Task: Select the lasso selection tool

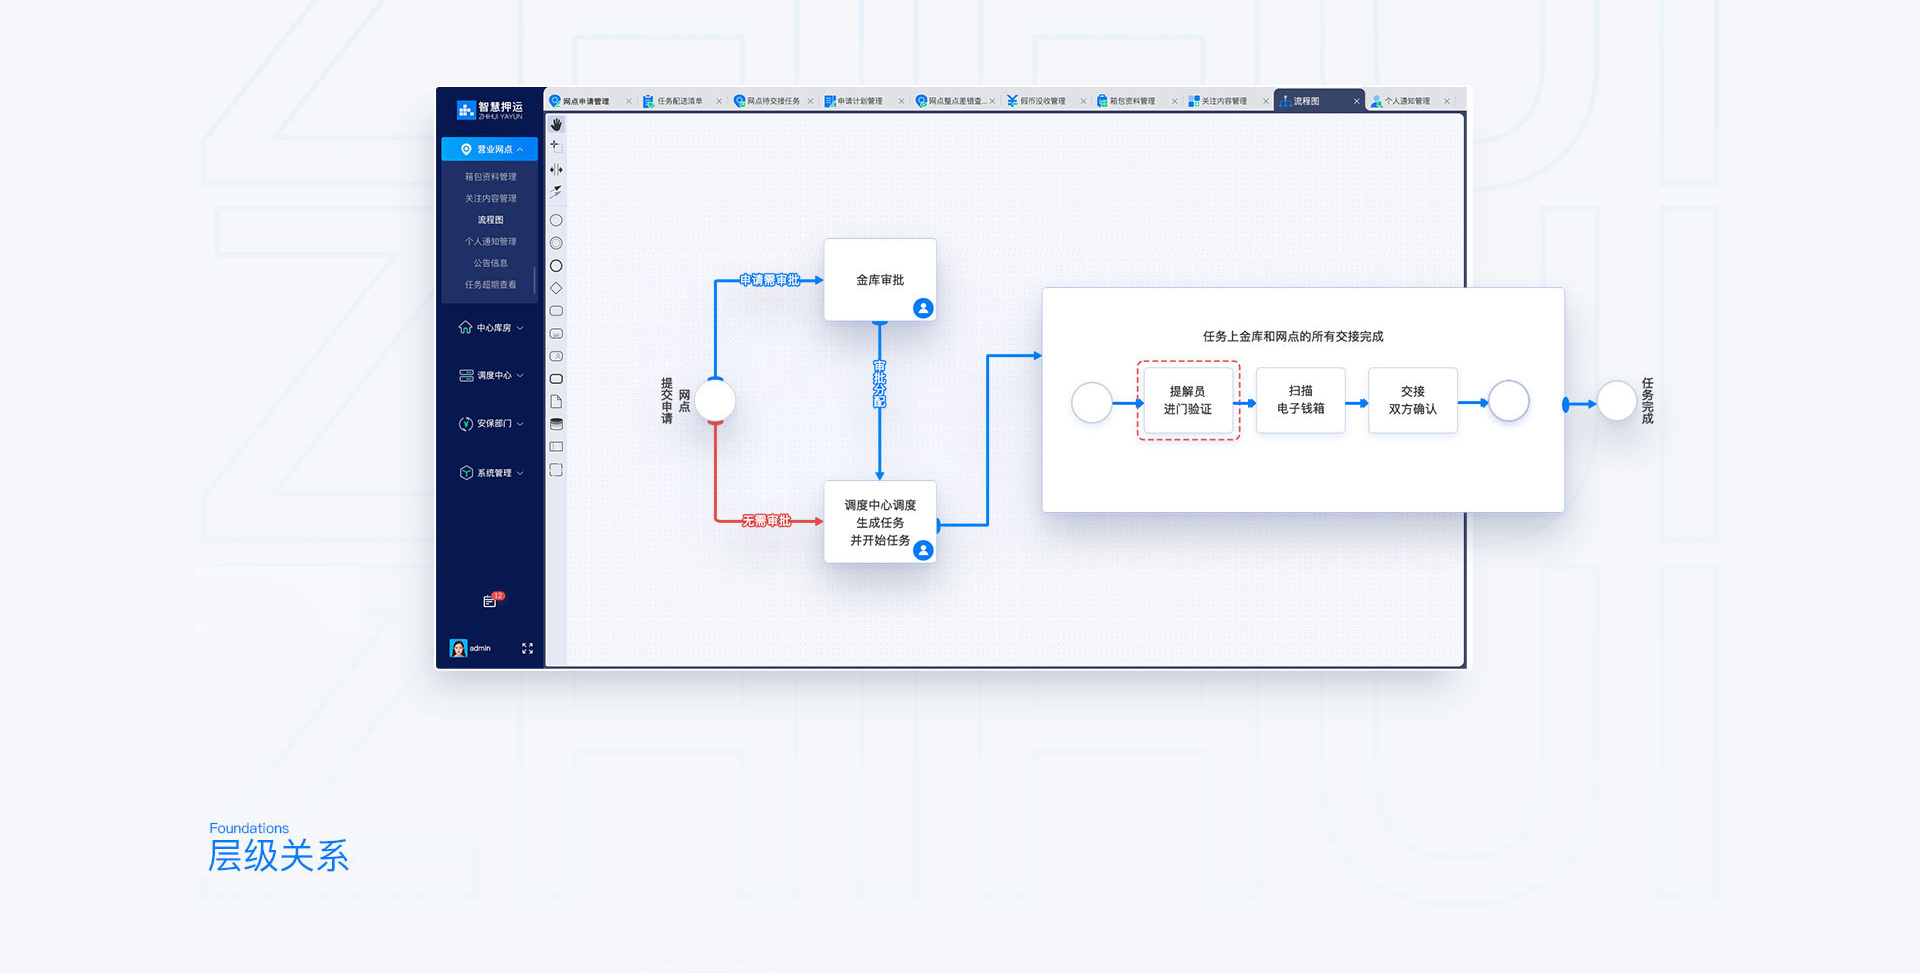Action: pyautogui.click(x=556, y=147)
